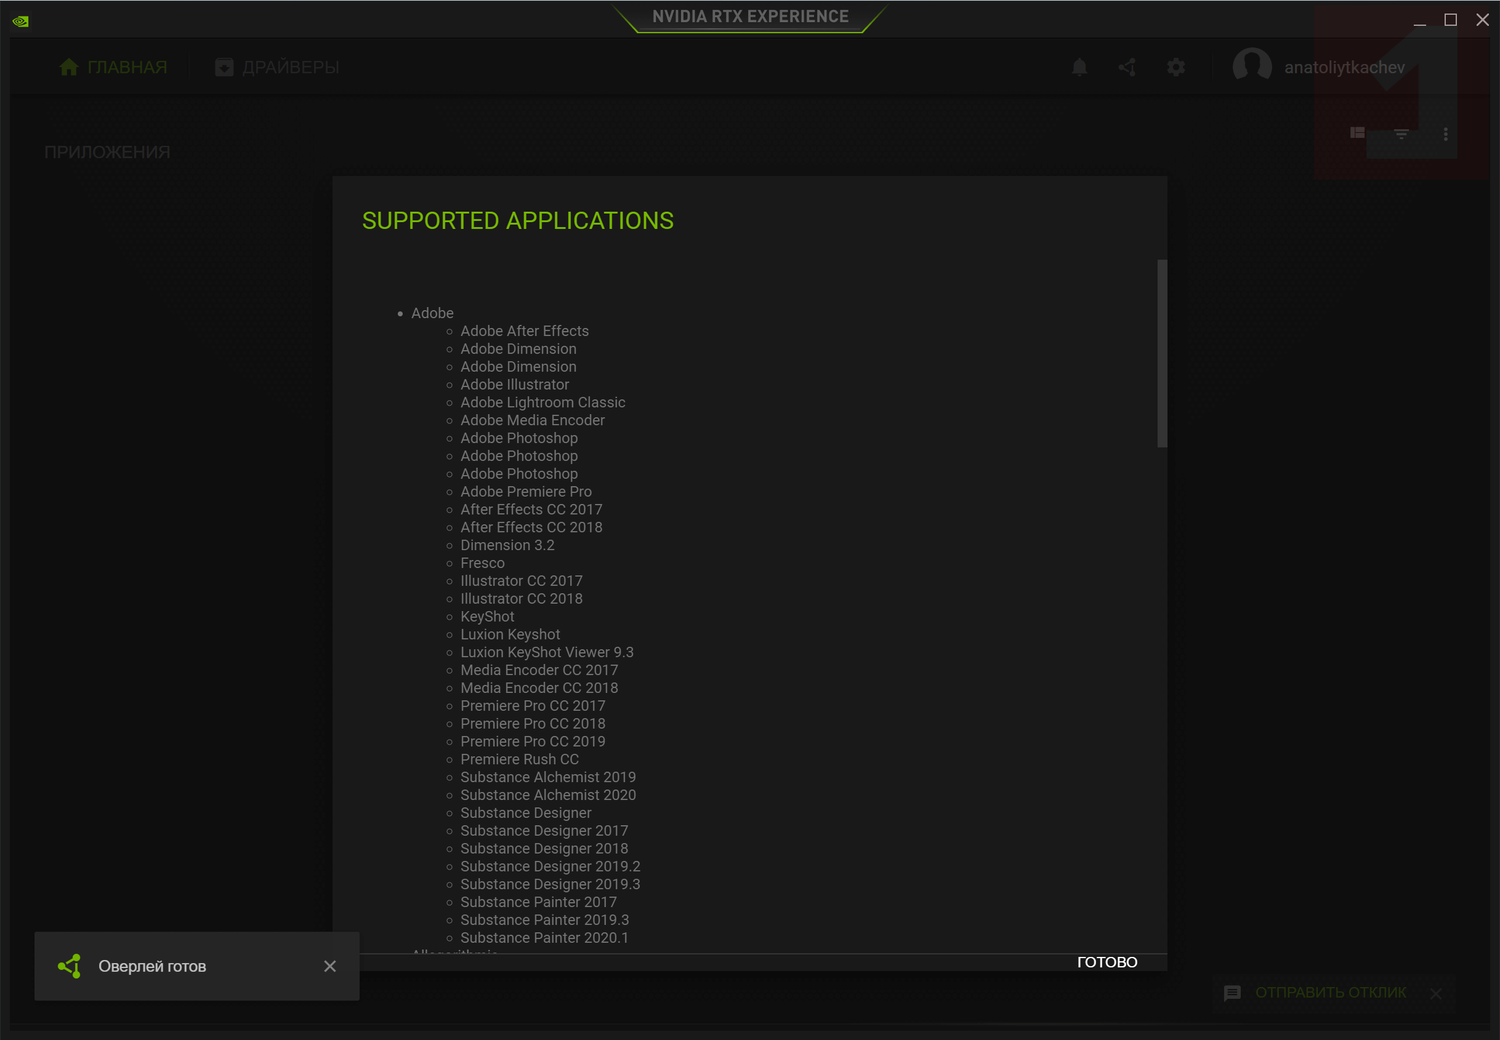Click 'Substance Designer 2018' in the list
Screen dimensions: 1500x1040
tap(544, 849)
